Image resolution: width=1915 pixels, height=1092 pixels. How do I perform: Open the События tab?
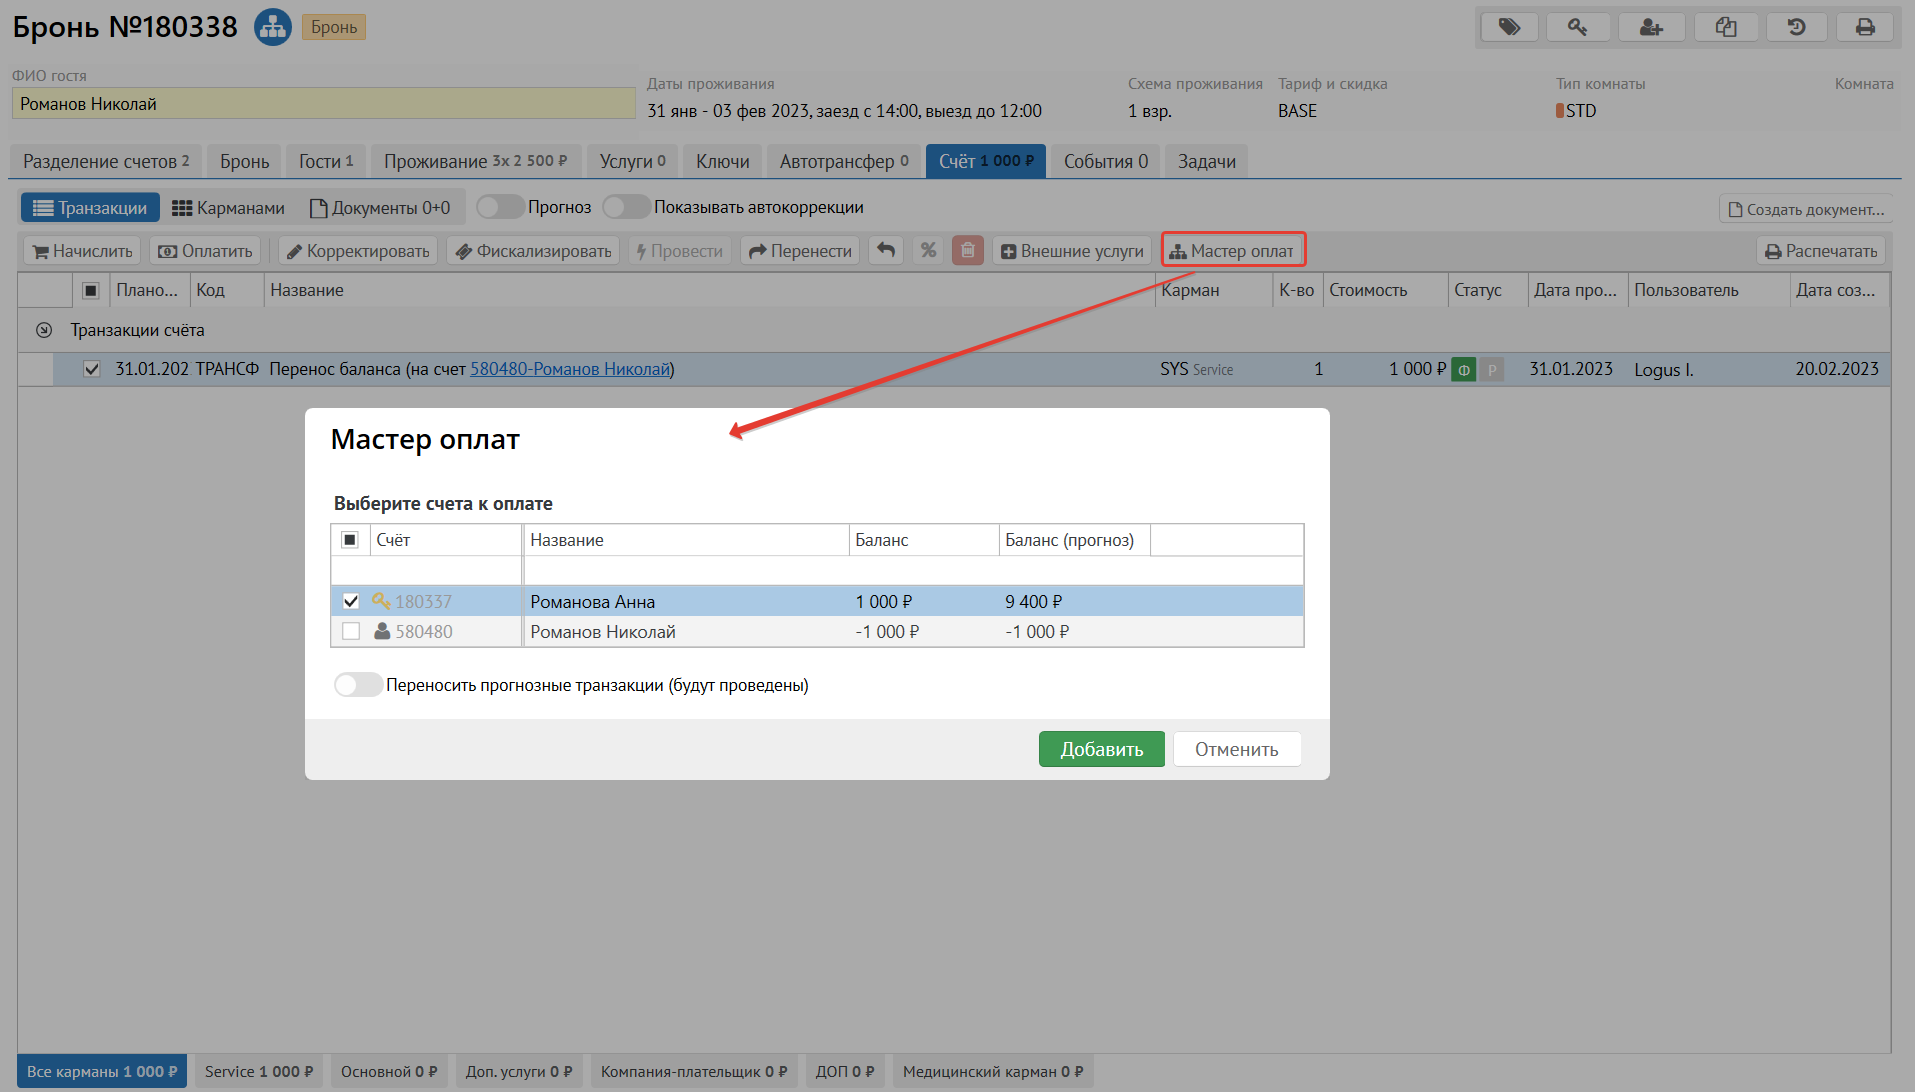1105,161
